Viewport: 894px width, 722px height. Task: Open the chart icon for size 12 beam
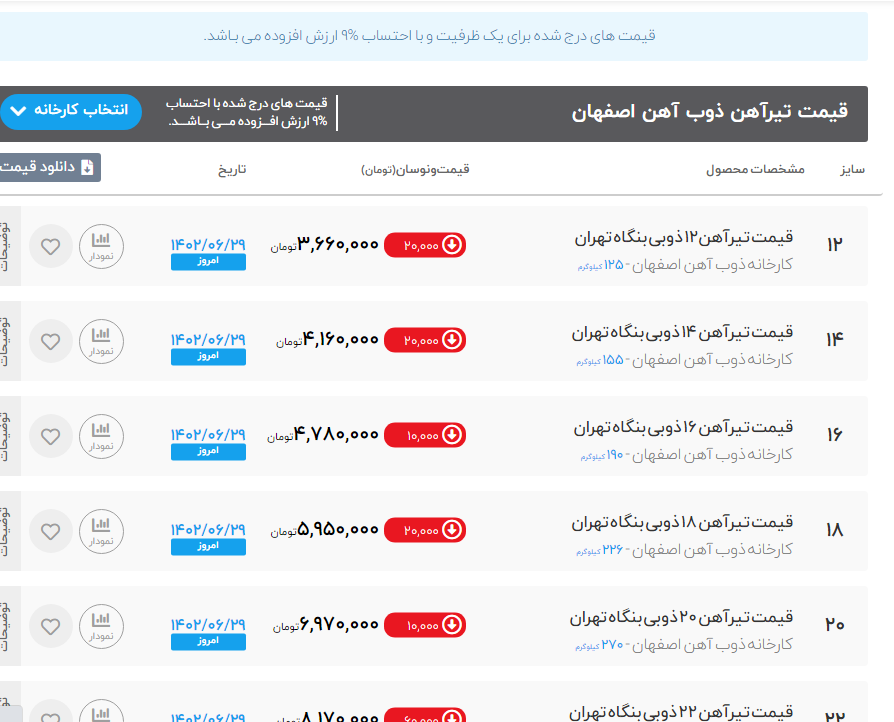[x=101, y=245]
